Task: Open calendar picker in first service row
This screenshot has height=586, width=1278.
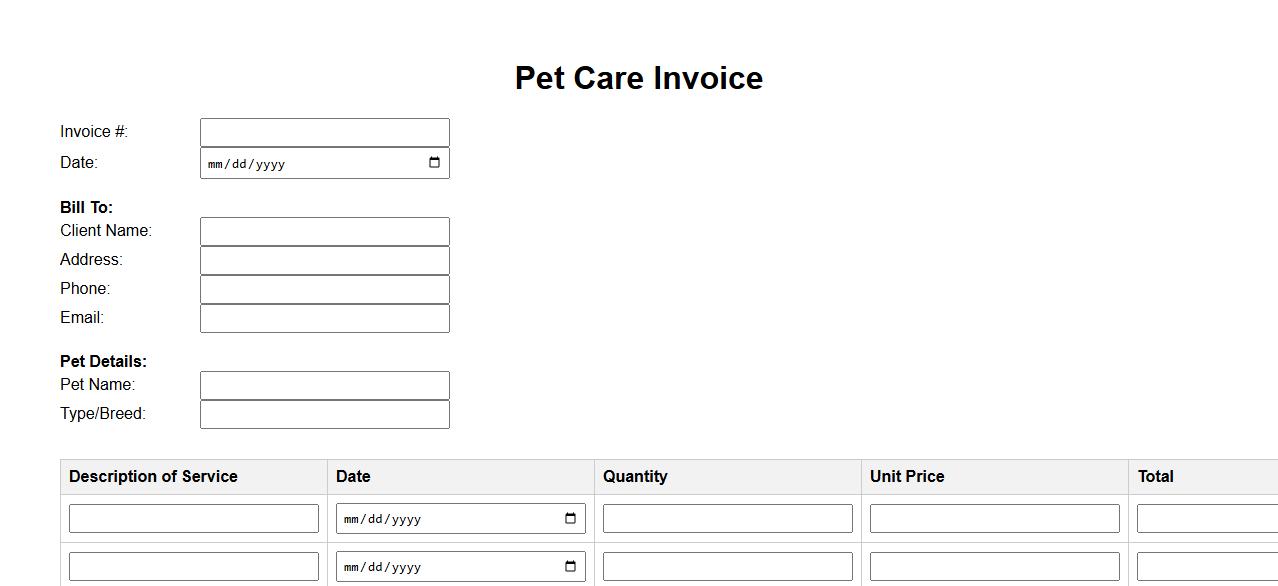Action: (570, 518)
